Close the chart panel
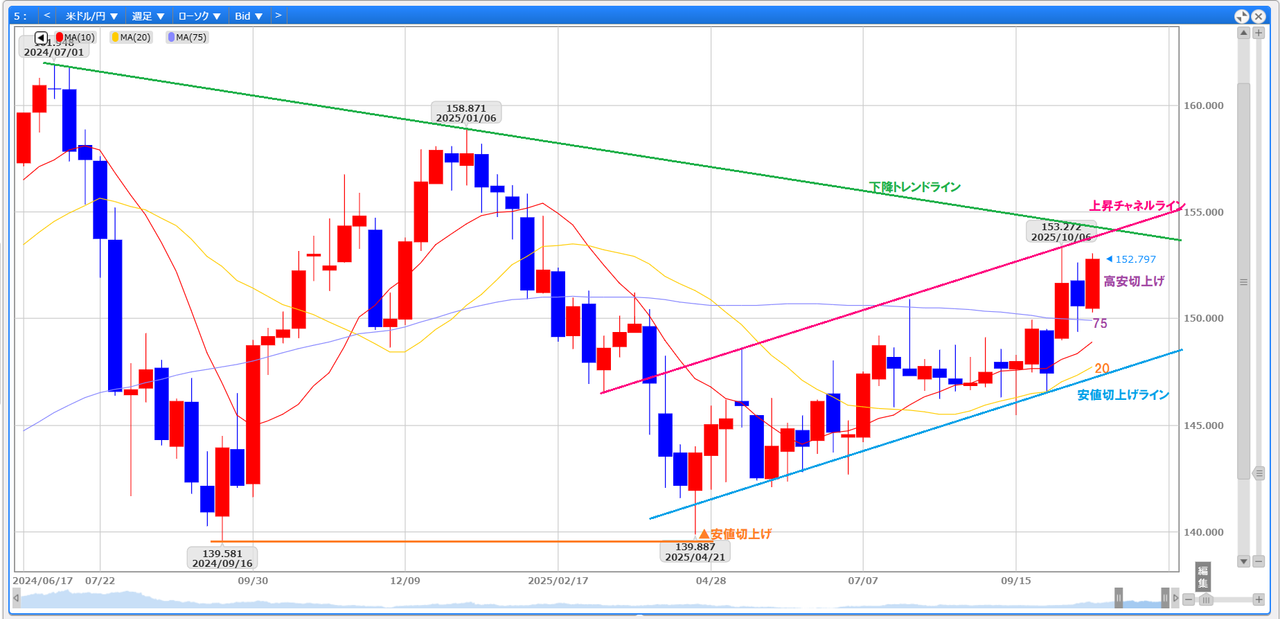Screen dimensions: 1280x619 1256,16
